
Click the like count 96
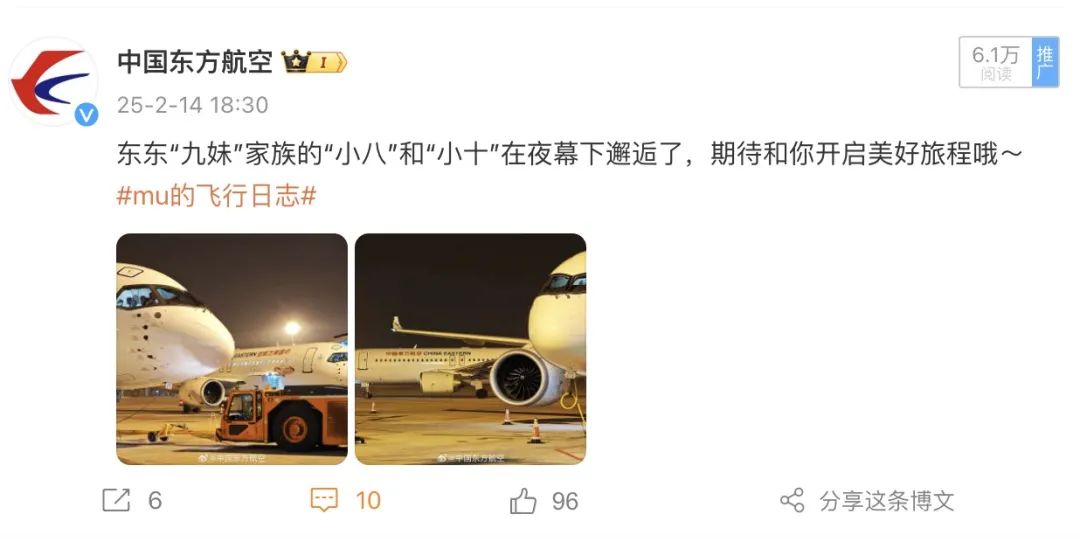[x=565, y=501]
